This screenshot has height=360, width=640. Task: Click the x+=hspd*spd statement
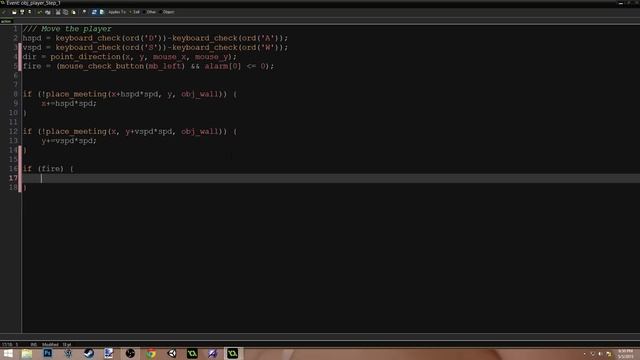click(69, 103)
